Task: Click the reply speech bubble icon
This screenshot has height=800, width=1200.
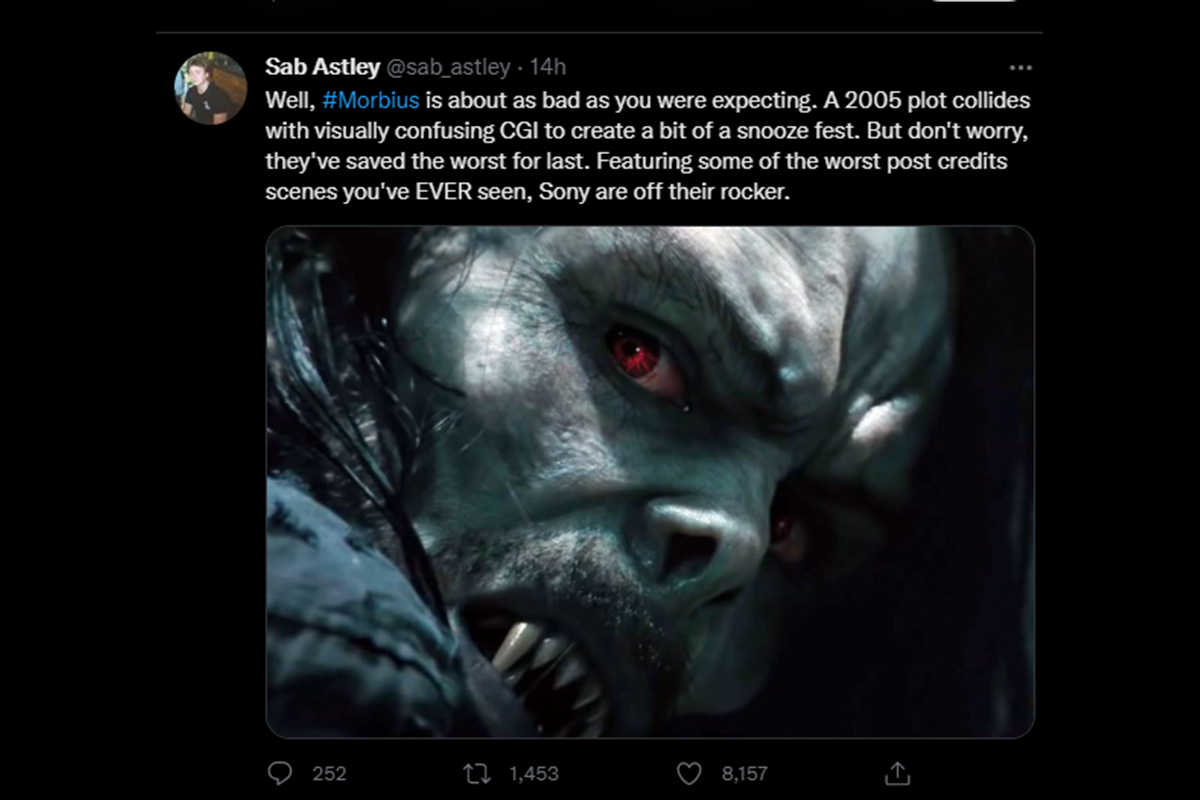Action: click(281, 773)
